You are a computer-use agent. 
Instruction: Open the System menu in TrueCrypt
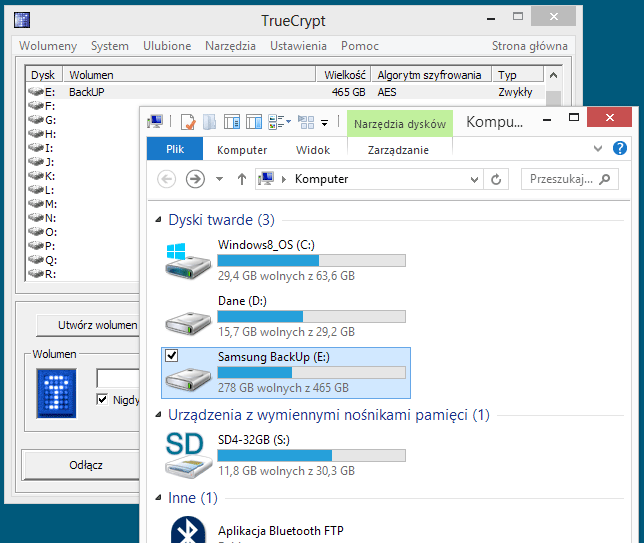click(110, 46)
